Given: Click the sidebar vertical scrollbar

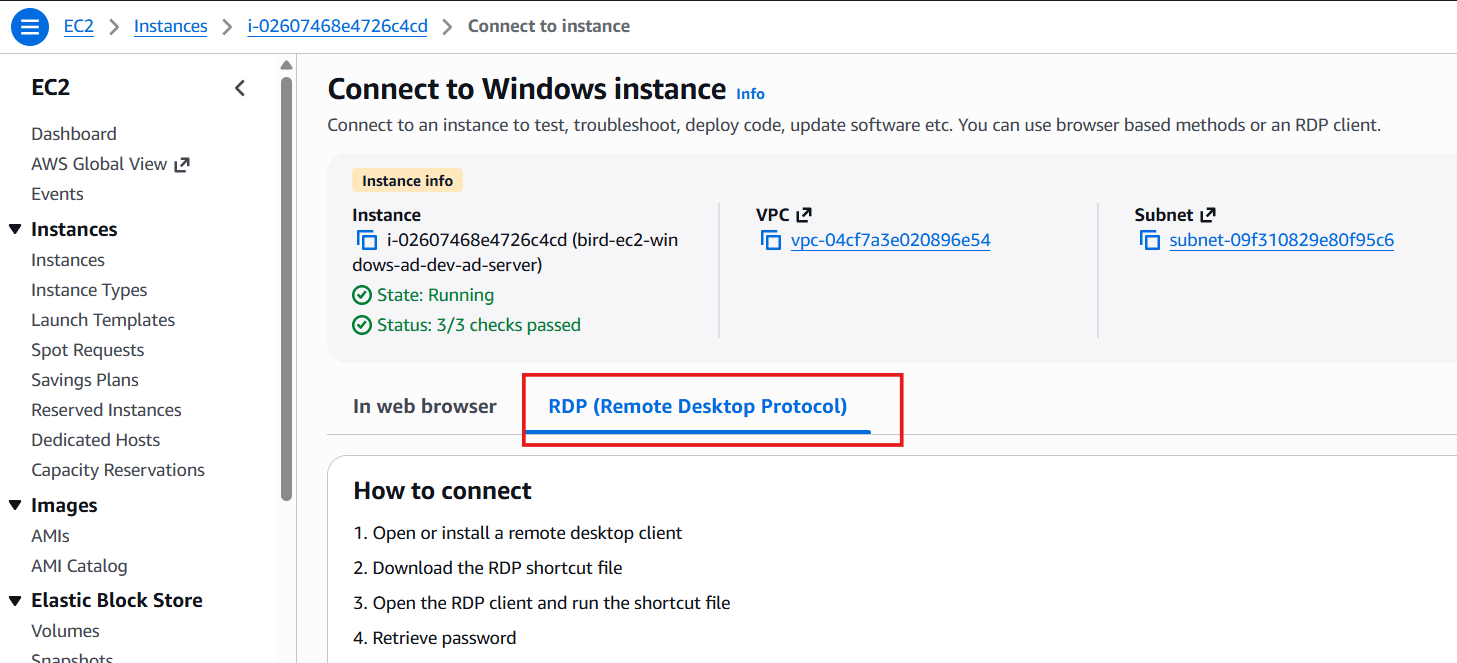Looking at the screenshot, I should point(287,288).
